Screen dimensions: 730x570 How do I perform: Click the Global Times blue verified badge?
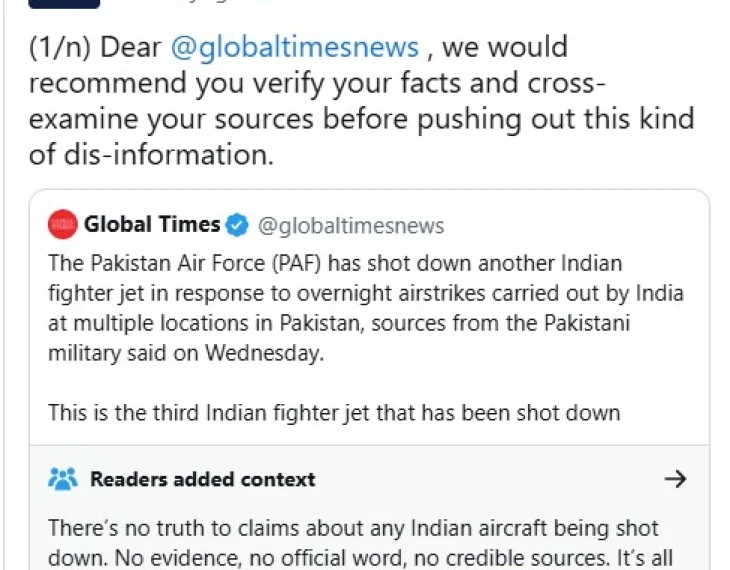pos(237,225)
